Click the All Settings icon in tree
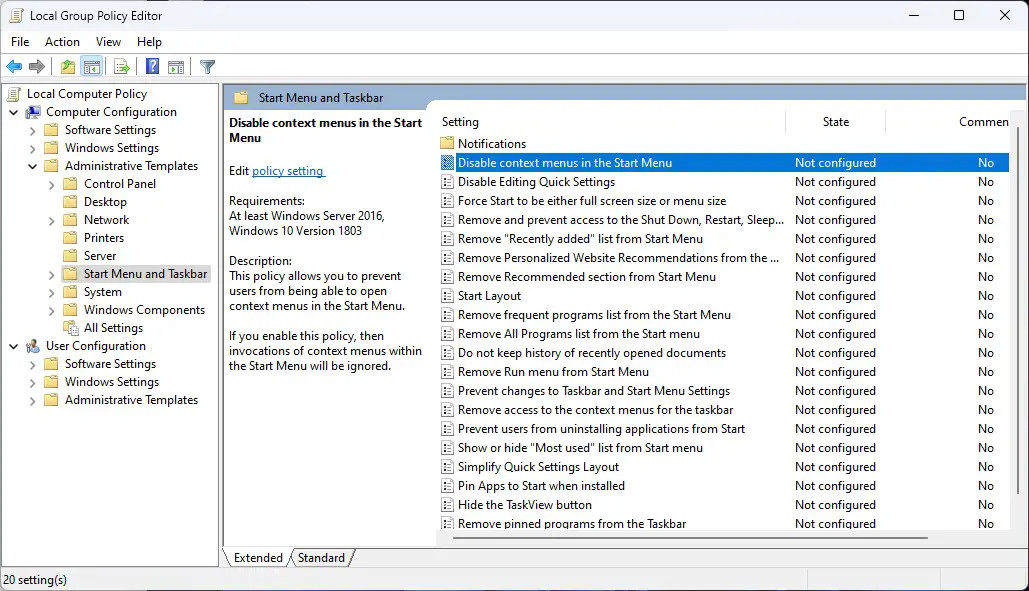Viewport: 1029px width, 591px height. click(71, 328)
